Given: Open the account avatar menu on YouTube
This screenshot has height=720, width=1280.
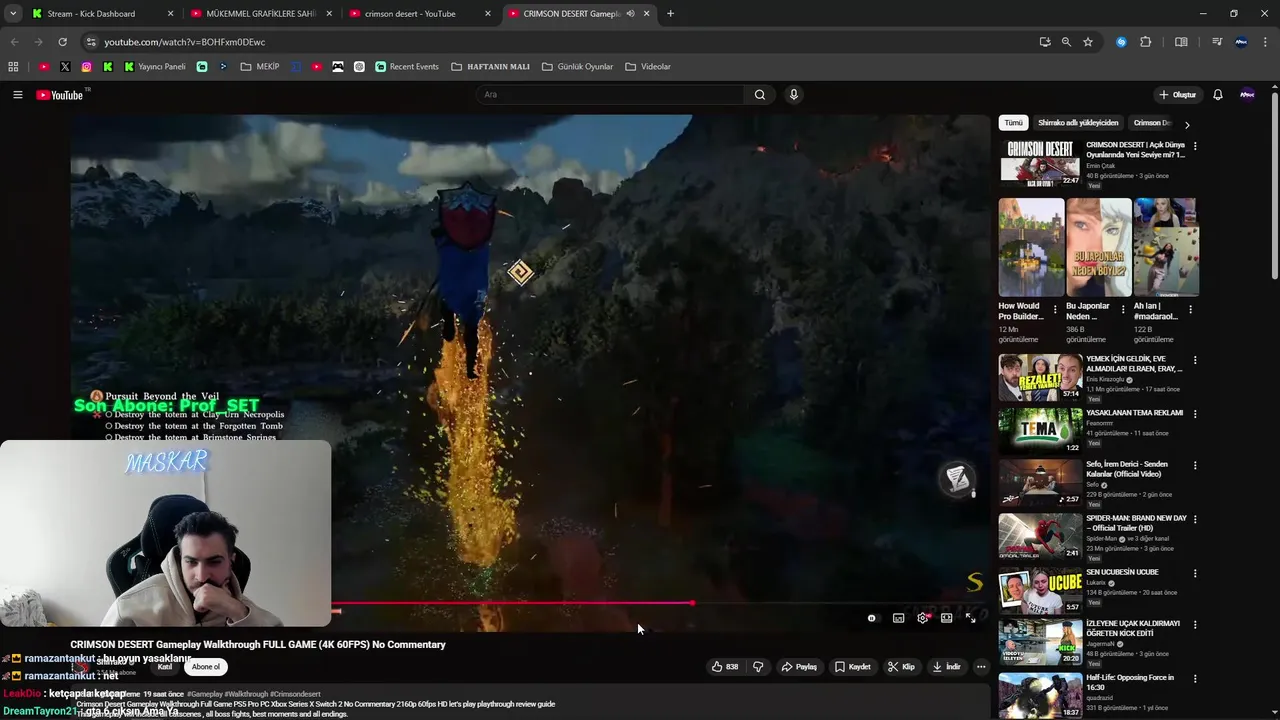Looking at the screenshot, I should 1247,95.
